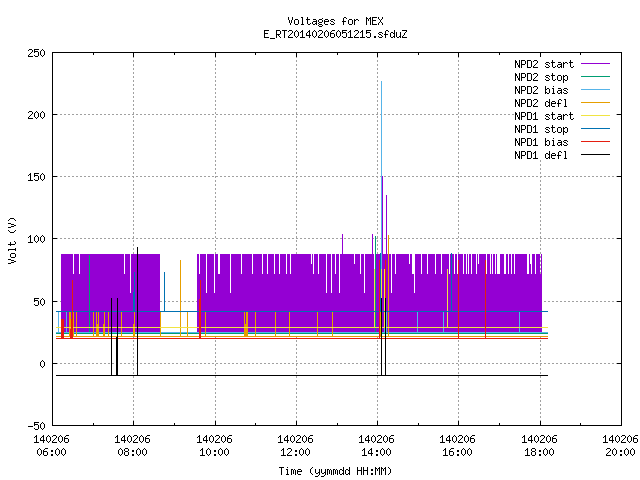Viewport: 640px width, 480px height.
Task: Click the 'NPD1 start' legend label
Action: point(544,116)
